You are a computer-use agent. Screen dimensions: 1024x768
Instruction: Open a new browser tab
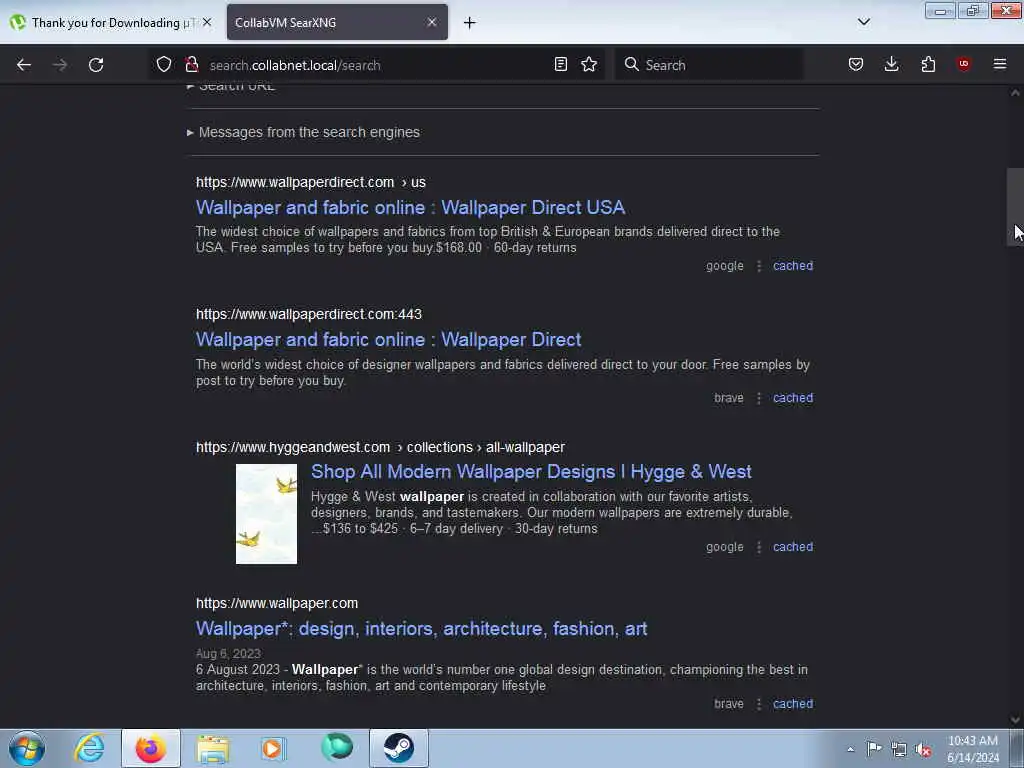coord(470,23)
